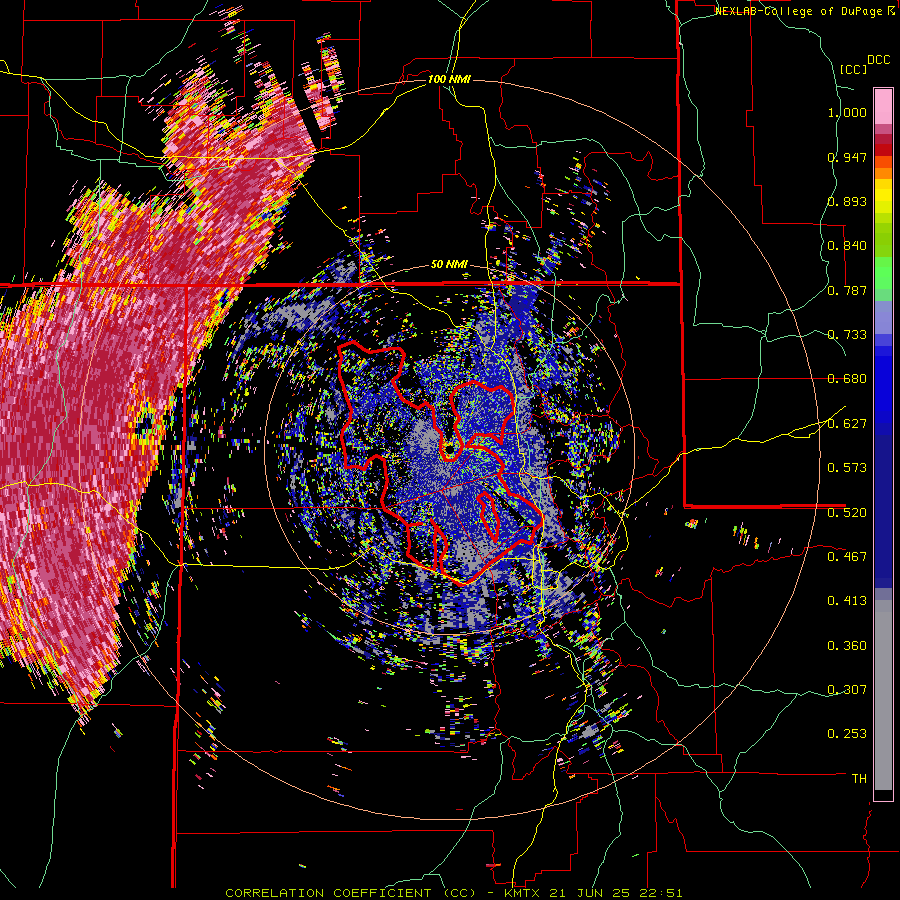
Task: Click the bright green band of color scale
Action: tap(883, 273)
